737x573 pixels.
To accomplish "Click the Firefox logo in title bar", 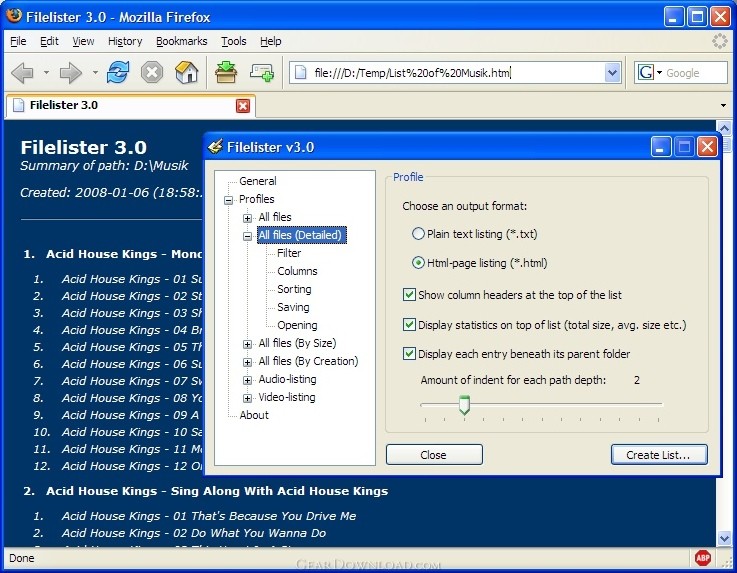I will 14,16.
